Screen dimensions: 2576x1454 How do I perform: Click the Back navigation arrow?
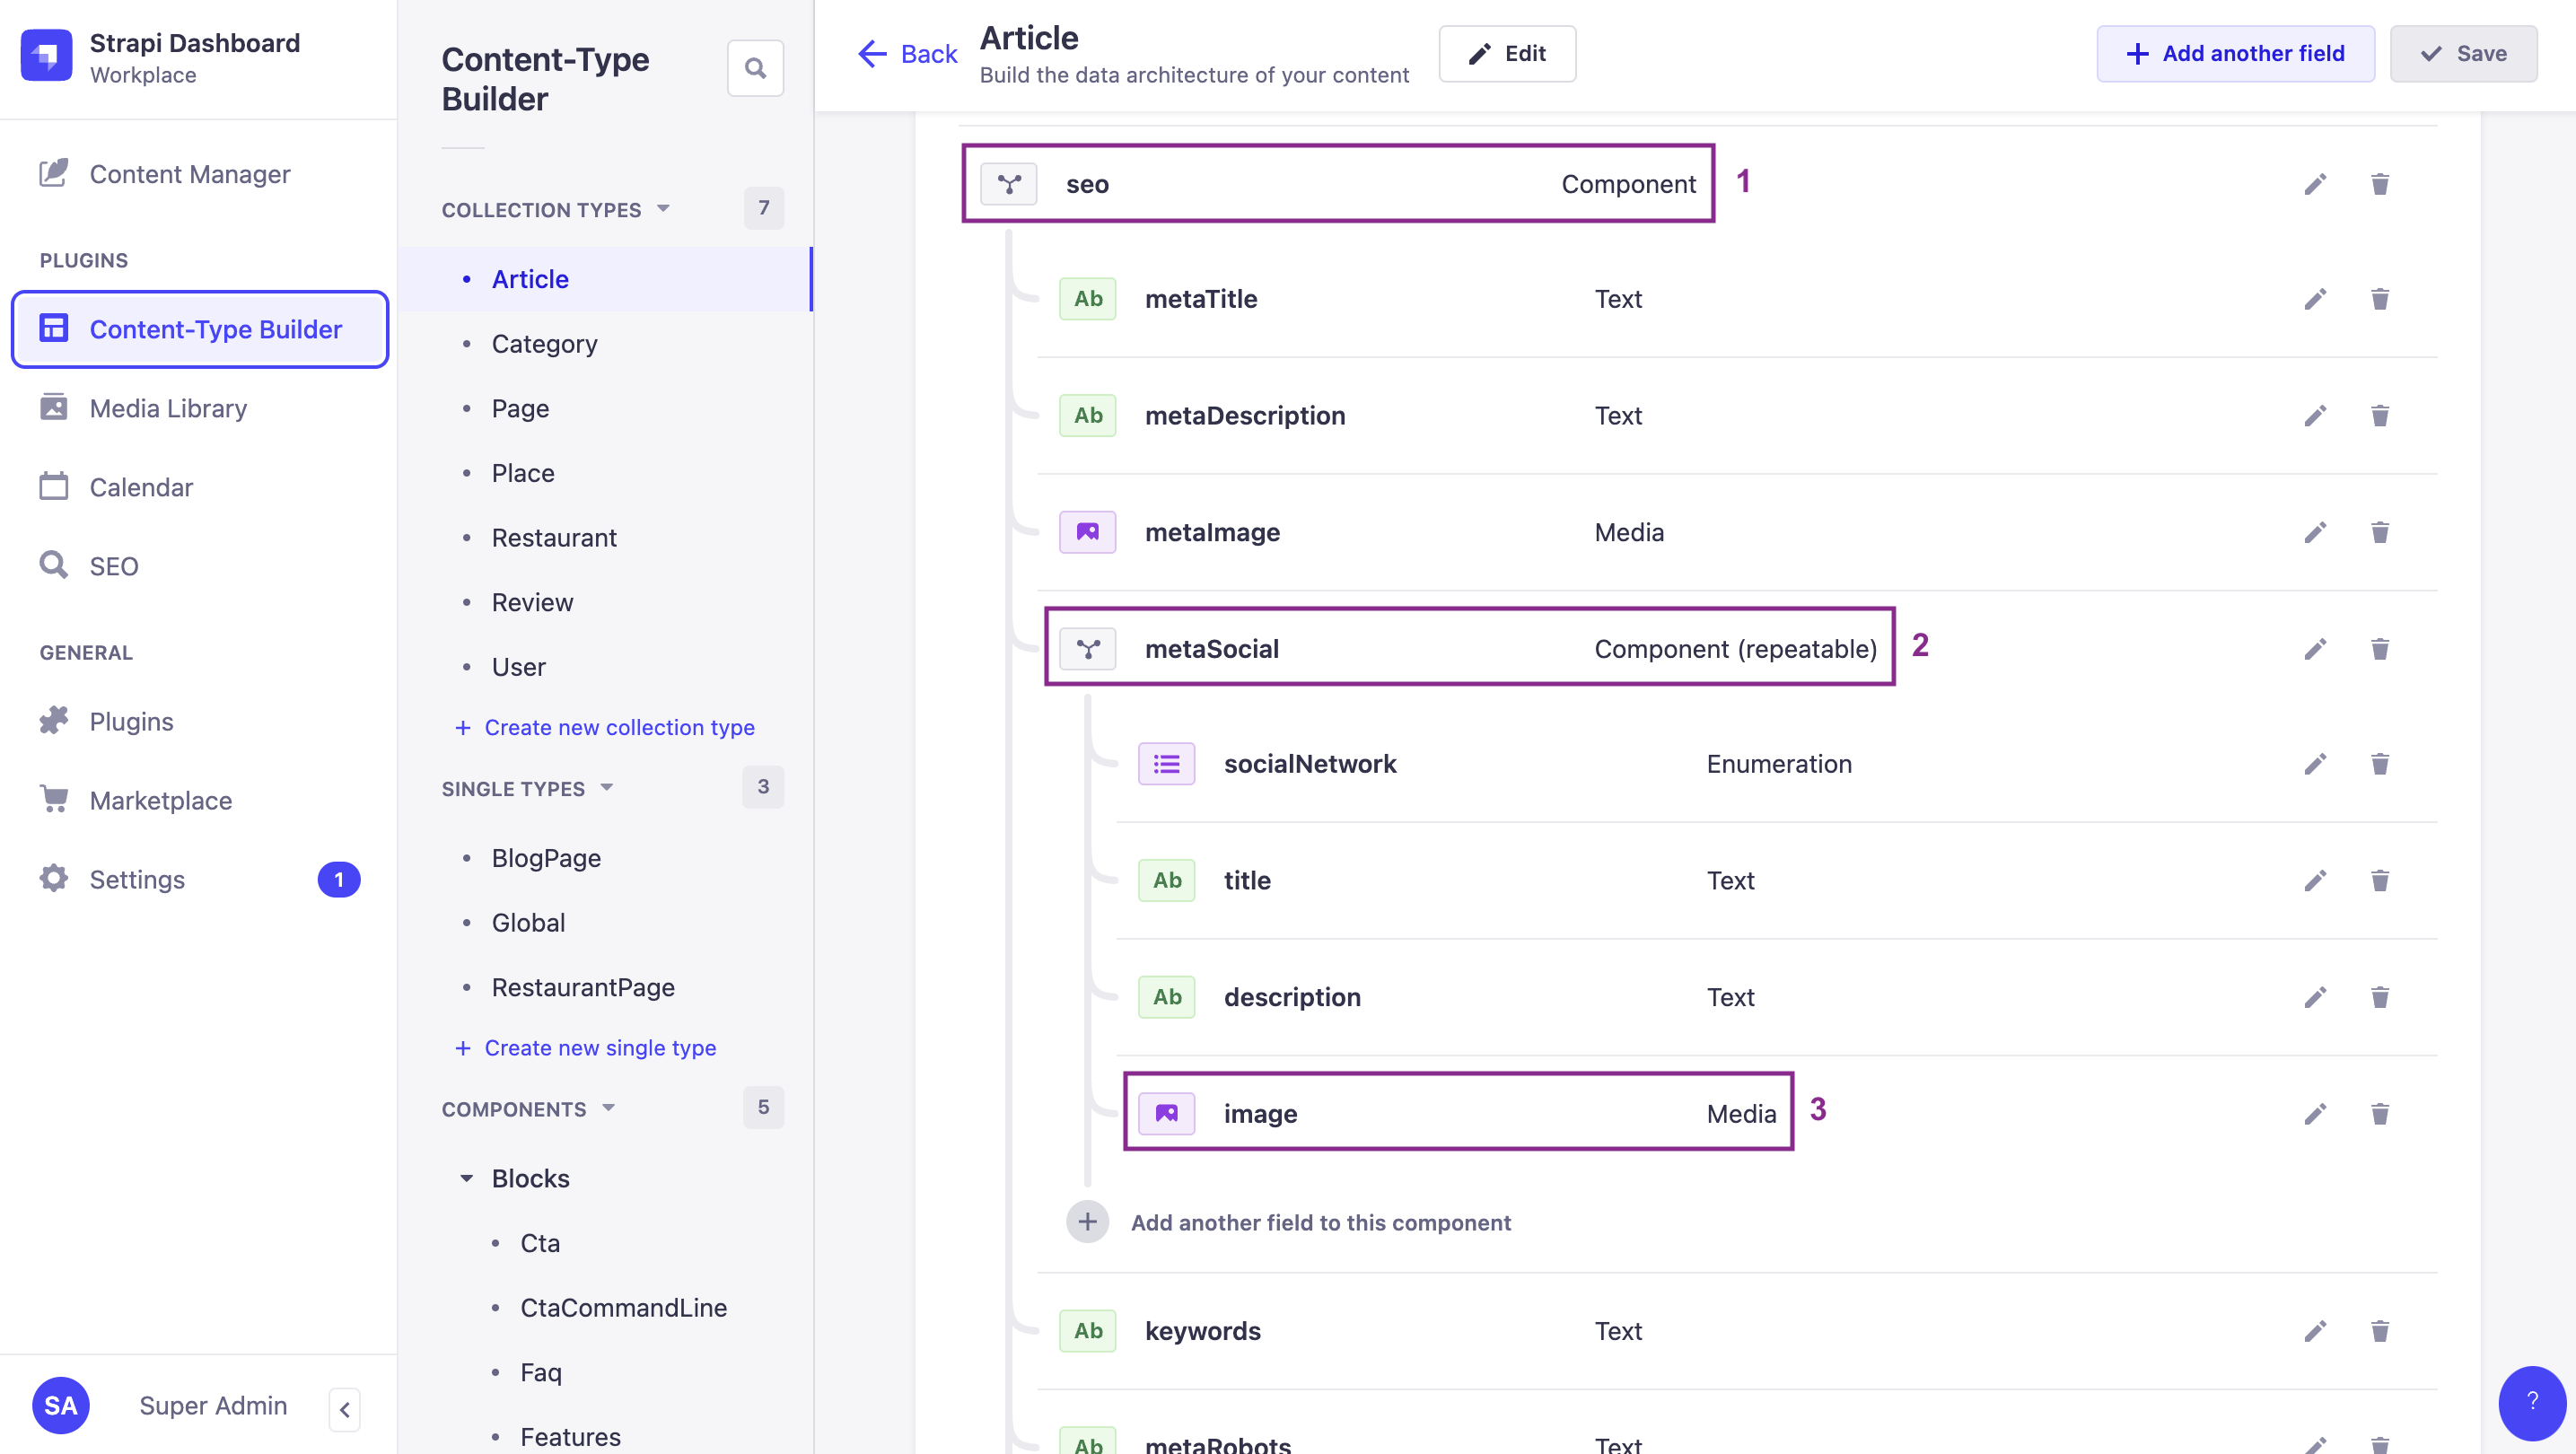[x=869, y=51]
